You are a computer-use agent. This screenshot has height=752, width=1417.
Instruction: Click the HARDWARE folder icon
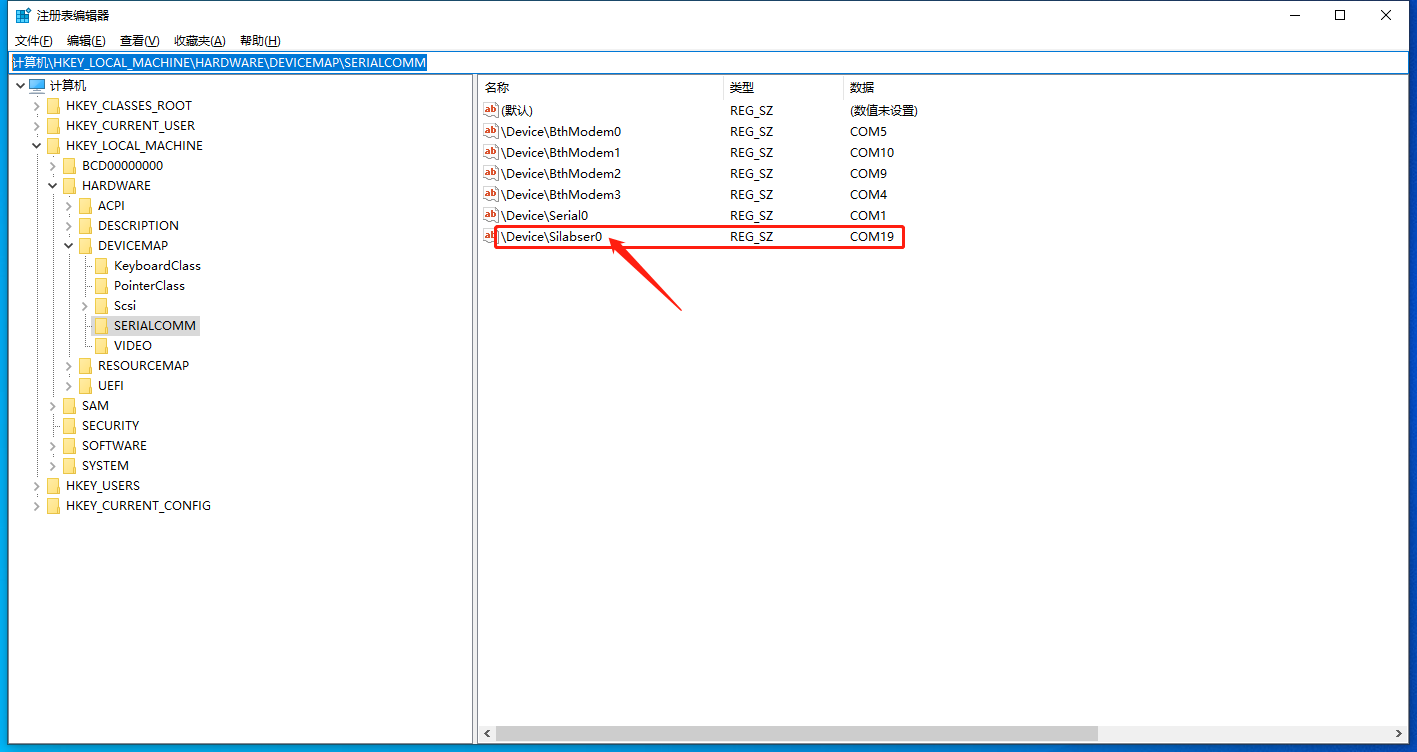[69, 186]
